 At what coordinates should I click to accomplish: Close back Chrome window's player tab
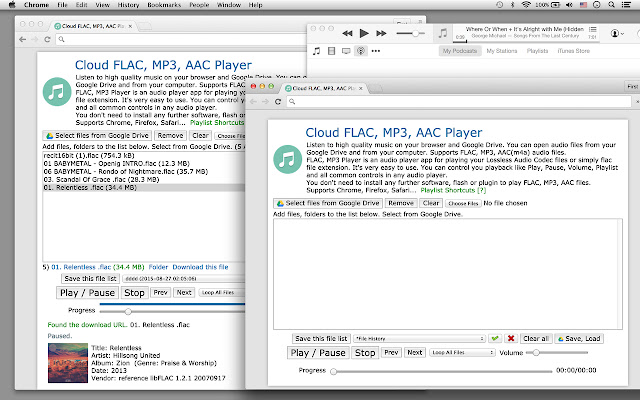130,26
